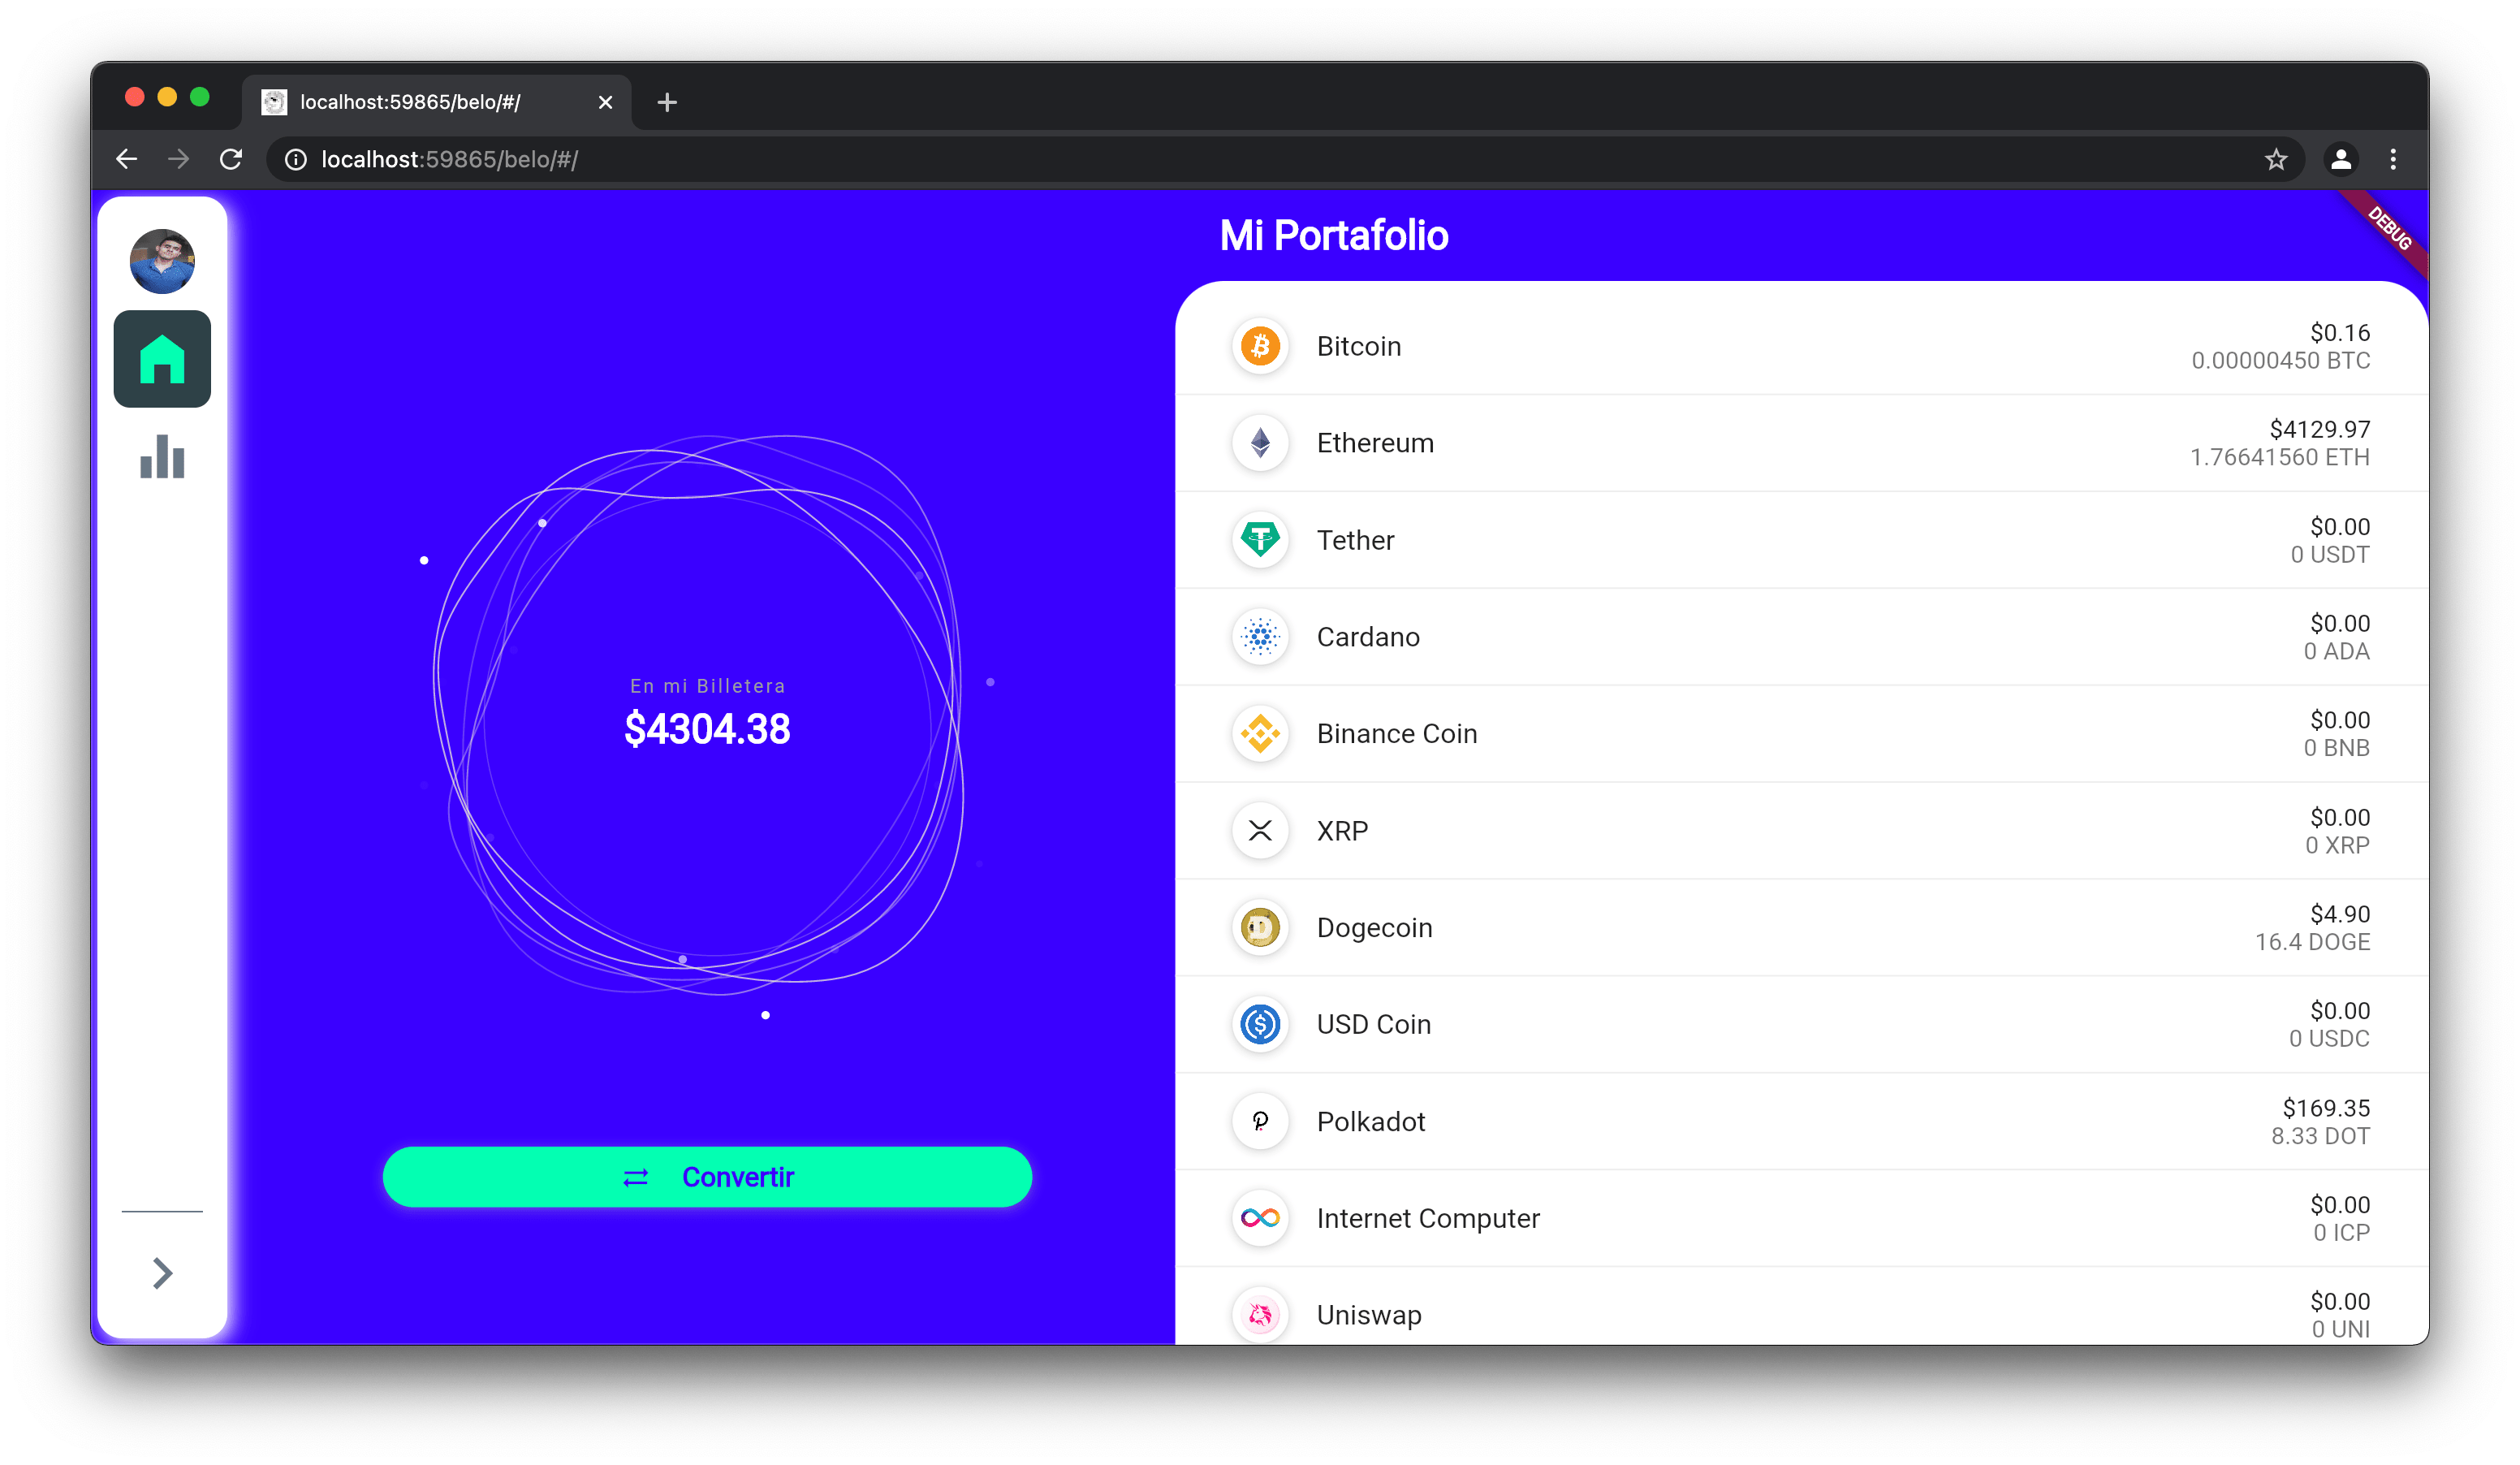The height and width of the screenshot is (1465, 2520).
Task: Click the Dogecoin coin icon
Action: (x=1260, y=927)
